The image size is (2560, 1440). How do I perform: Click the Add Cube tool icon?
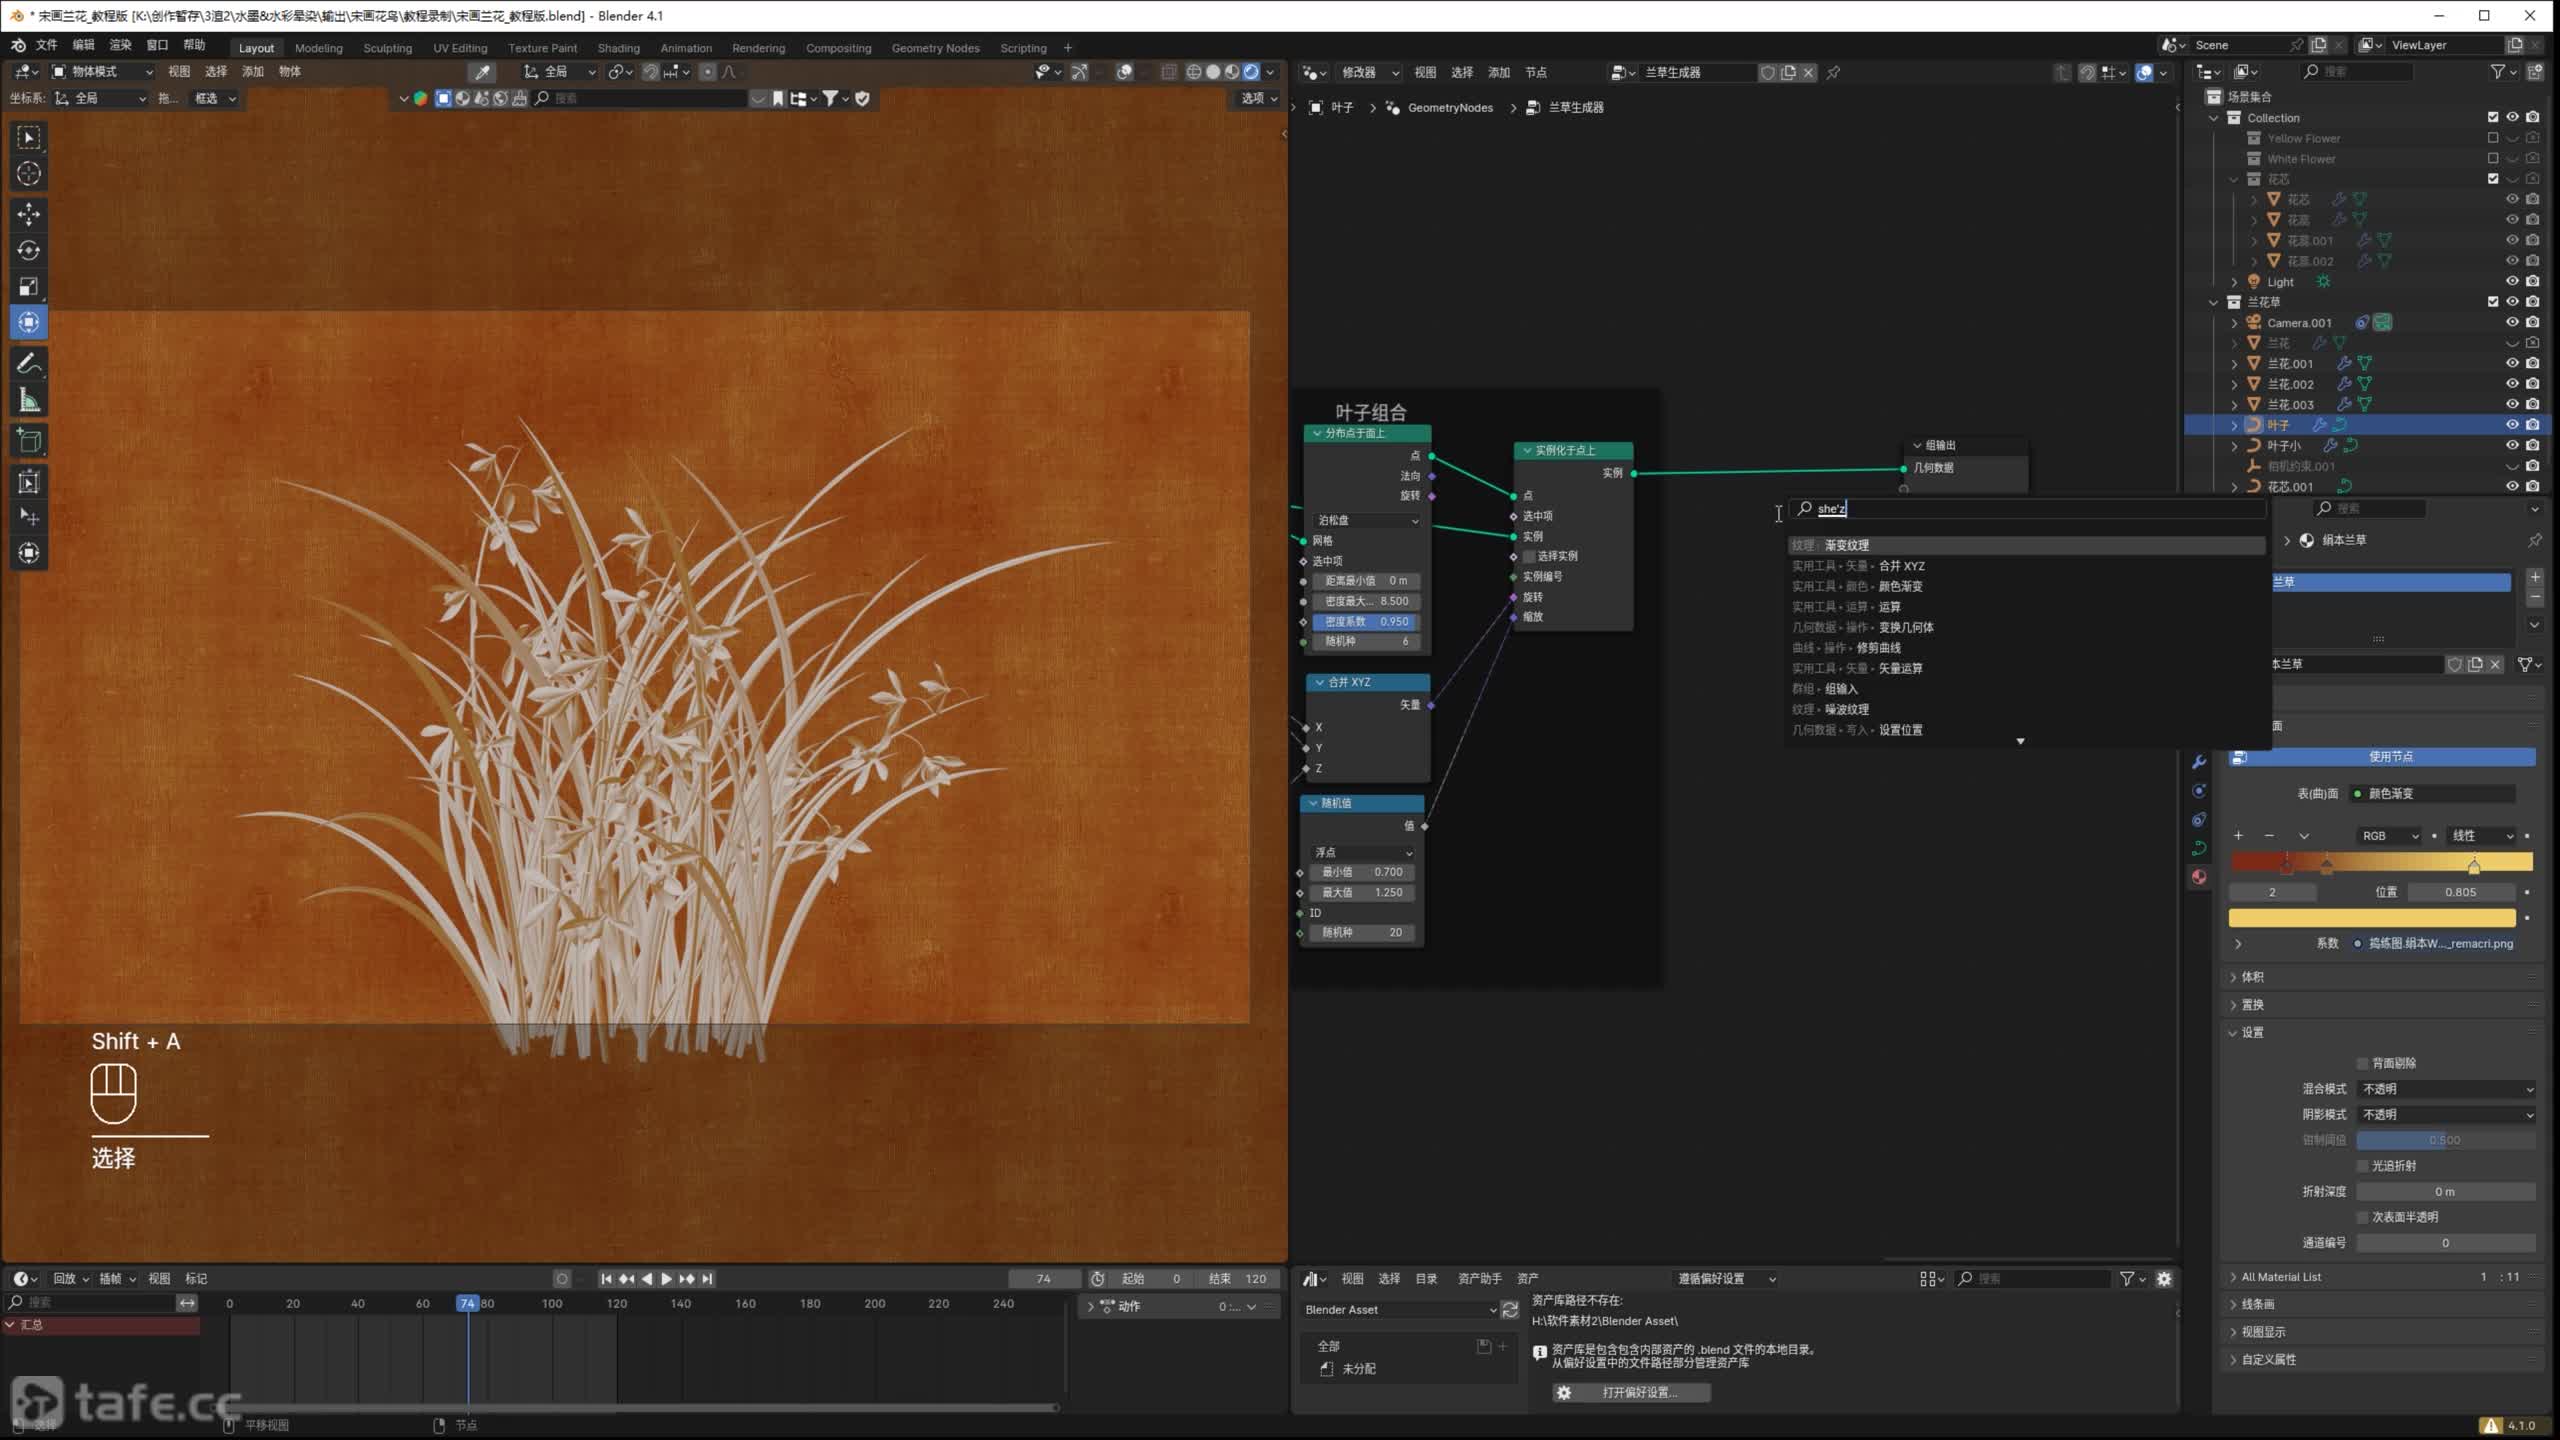click(x=28, y=441)
